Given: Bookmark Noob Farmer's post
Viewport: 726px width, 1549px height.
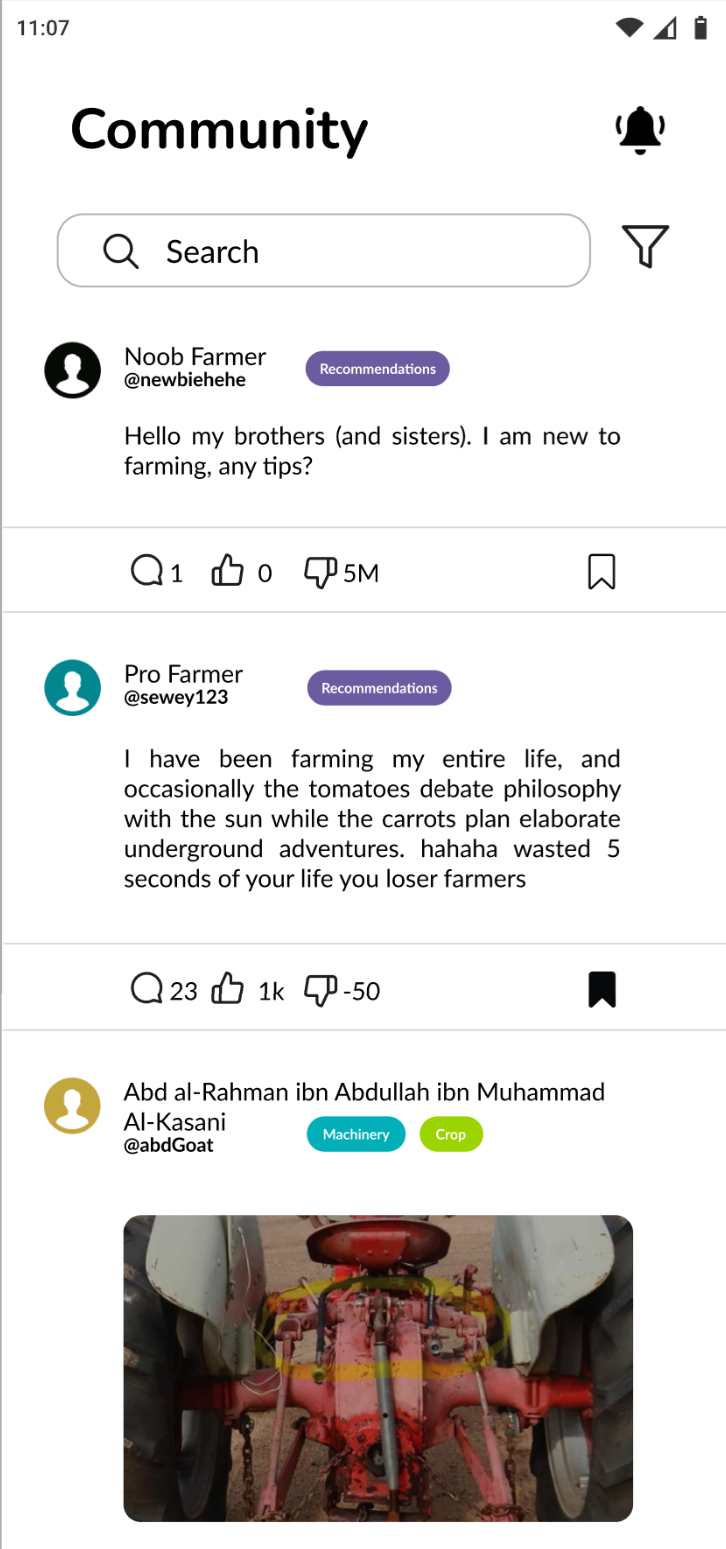Looking at the screenshot, I should click(601, 571).
